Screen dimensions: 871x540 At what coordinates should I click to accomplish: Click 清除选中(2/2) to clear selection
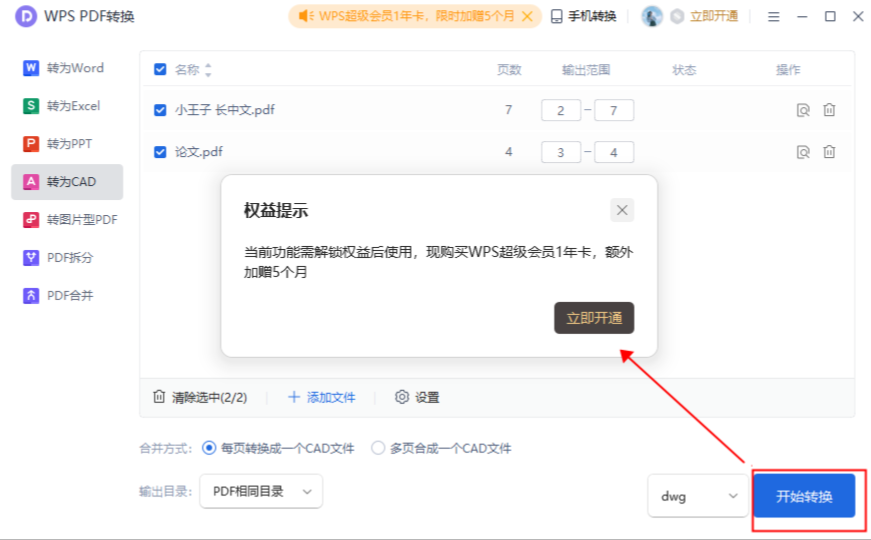(200, 397)
